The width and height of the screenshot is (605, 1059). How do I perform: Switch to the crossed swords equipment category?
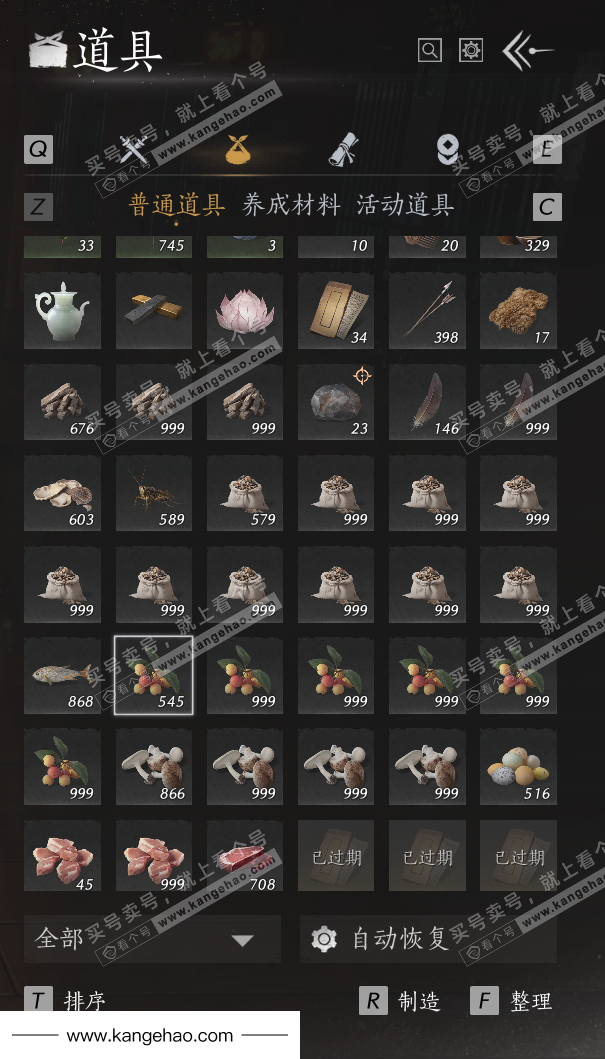[134, 149]
